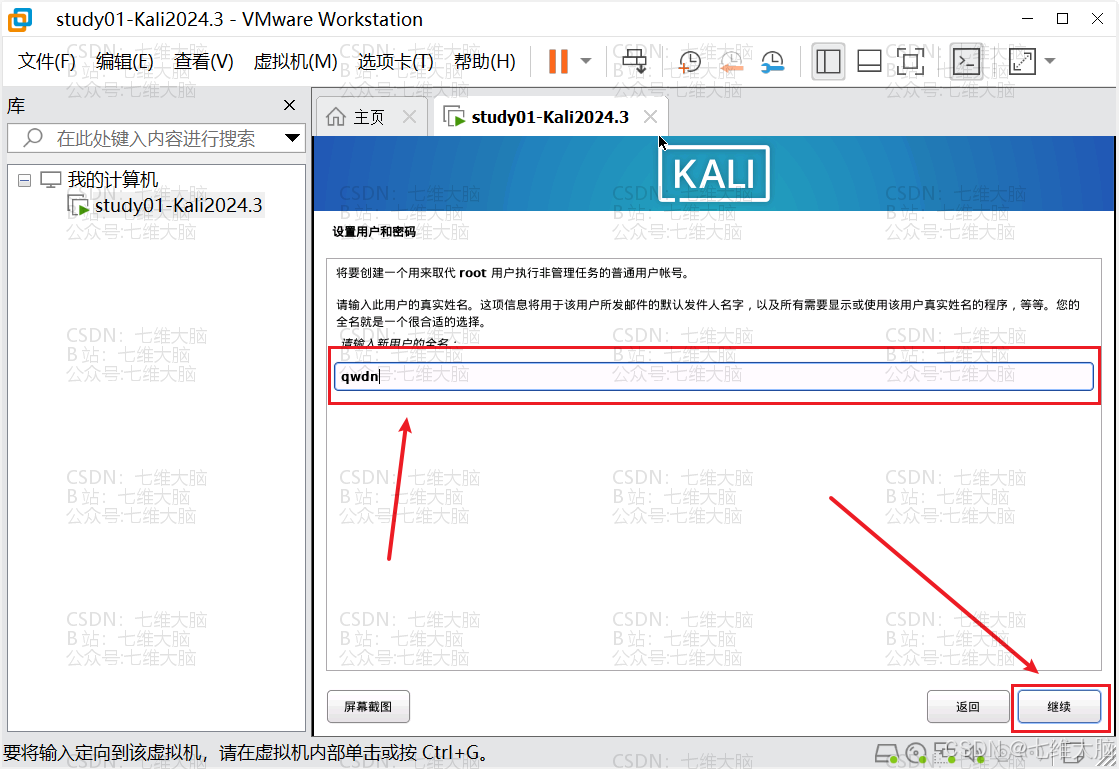Open the 虚拟机(M) menu
Screen dimensions: 1119x769
(295, 62)
